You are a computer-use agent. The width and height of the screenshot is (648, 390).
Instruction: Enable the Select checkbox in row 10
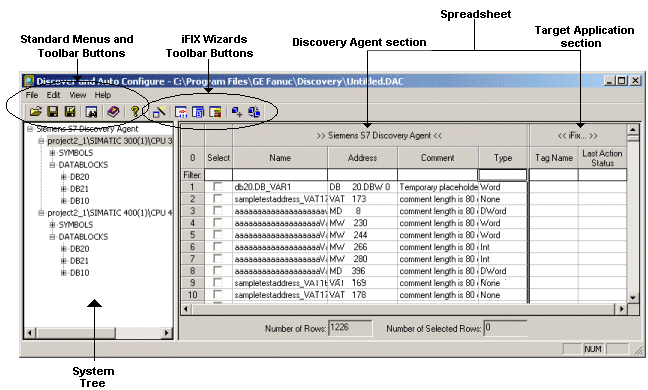click(217, 295)
